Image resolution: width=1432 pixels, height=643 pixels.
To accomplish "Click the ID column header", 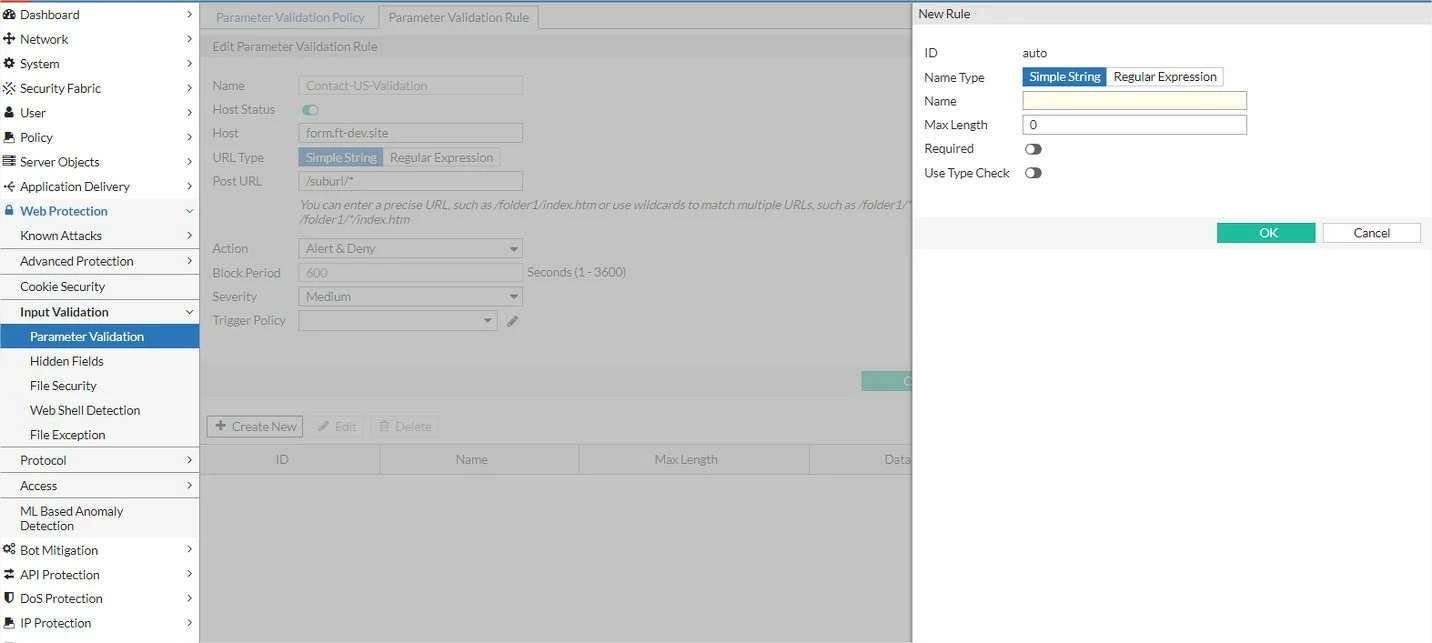I will click(x=282, y=459).
